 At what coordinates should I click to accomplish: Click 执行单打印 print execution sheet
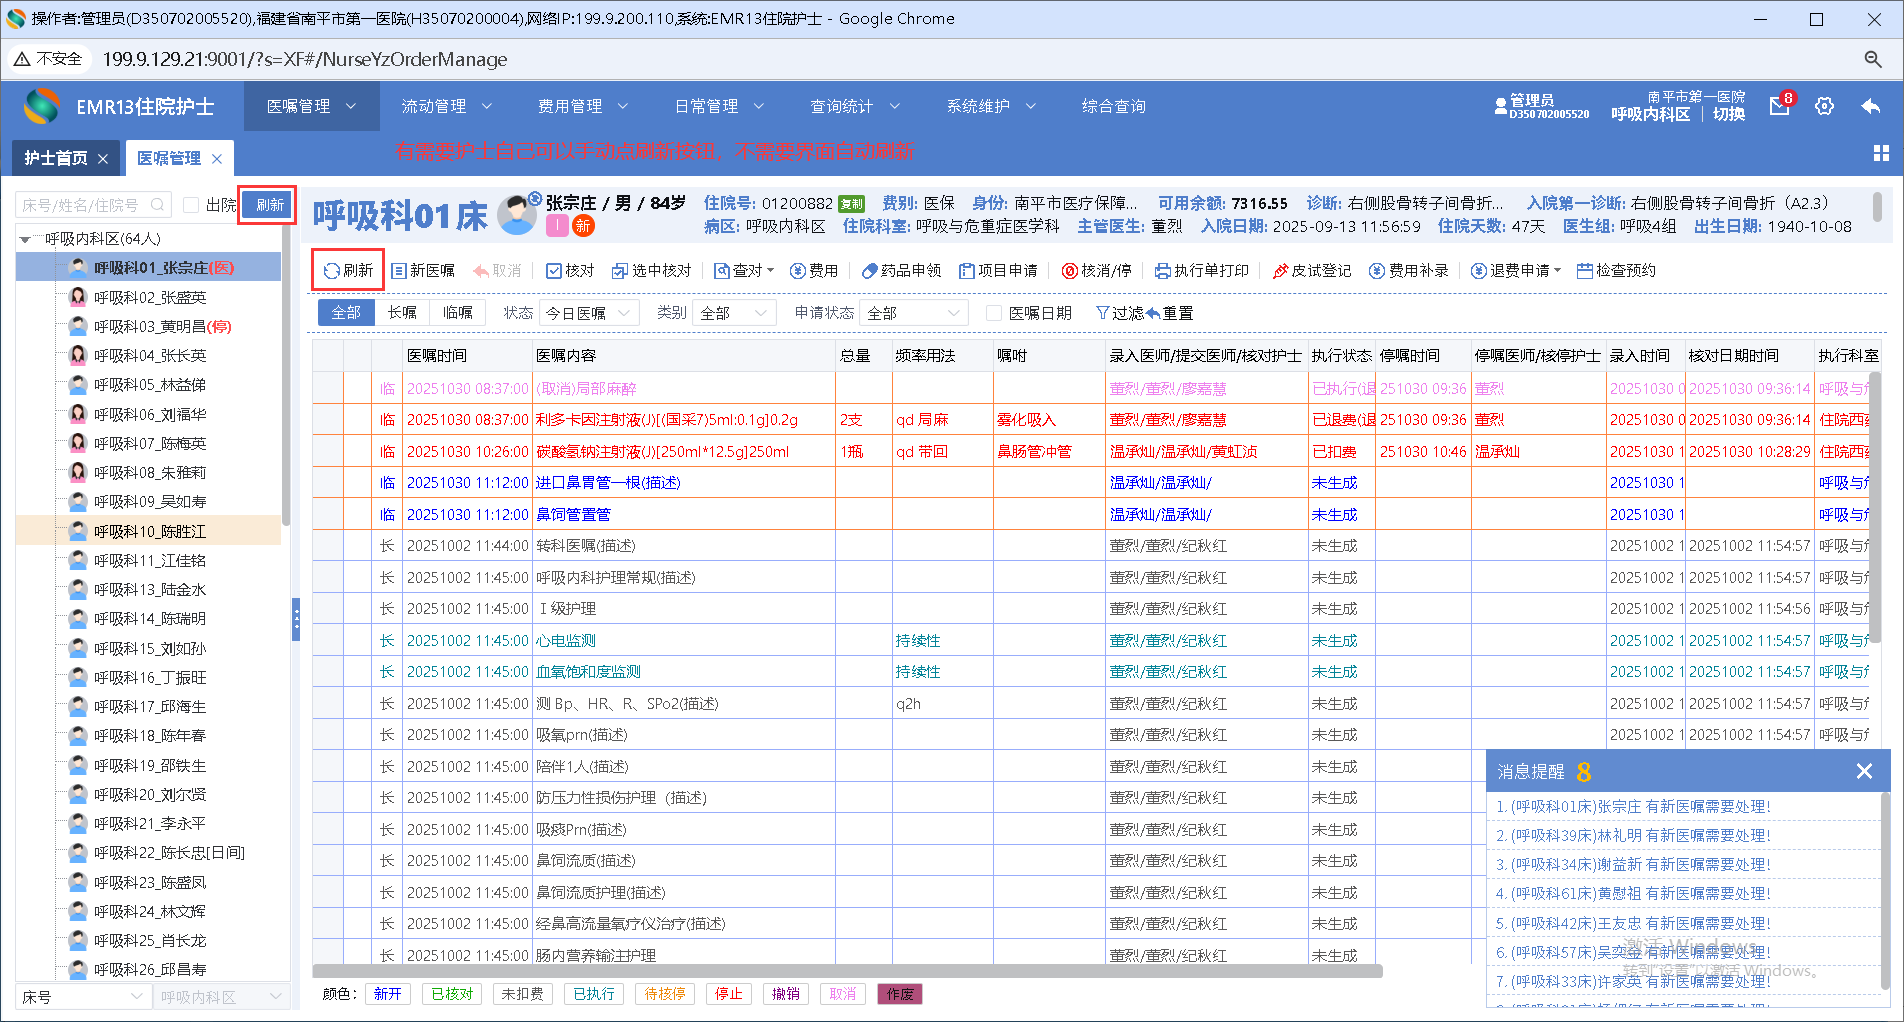point(1201,271)
